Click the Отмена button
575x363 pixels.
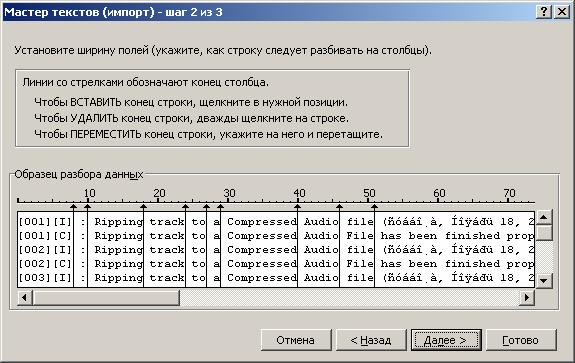[x=296, y=340]
